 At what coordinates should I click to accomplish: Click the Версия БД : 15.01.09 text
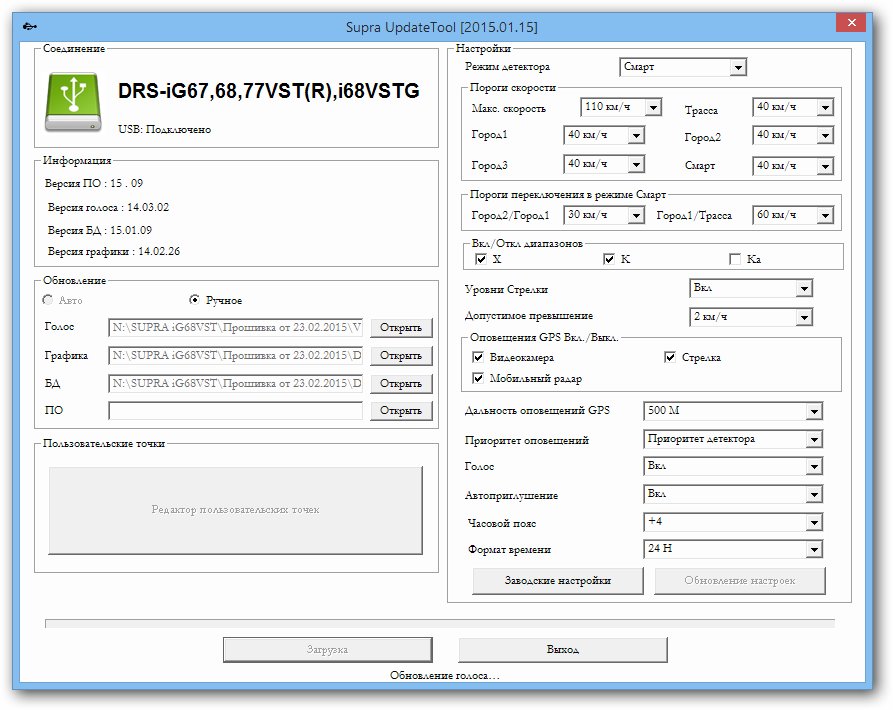100,231
